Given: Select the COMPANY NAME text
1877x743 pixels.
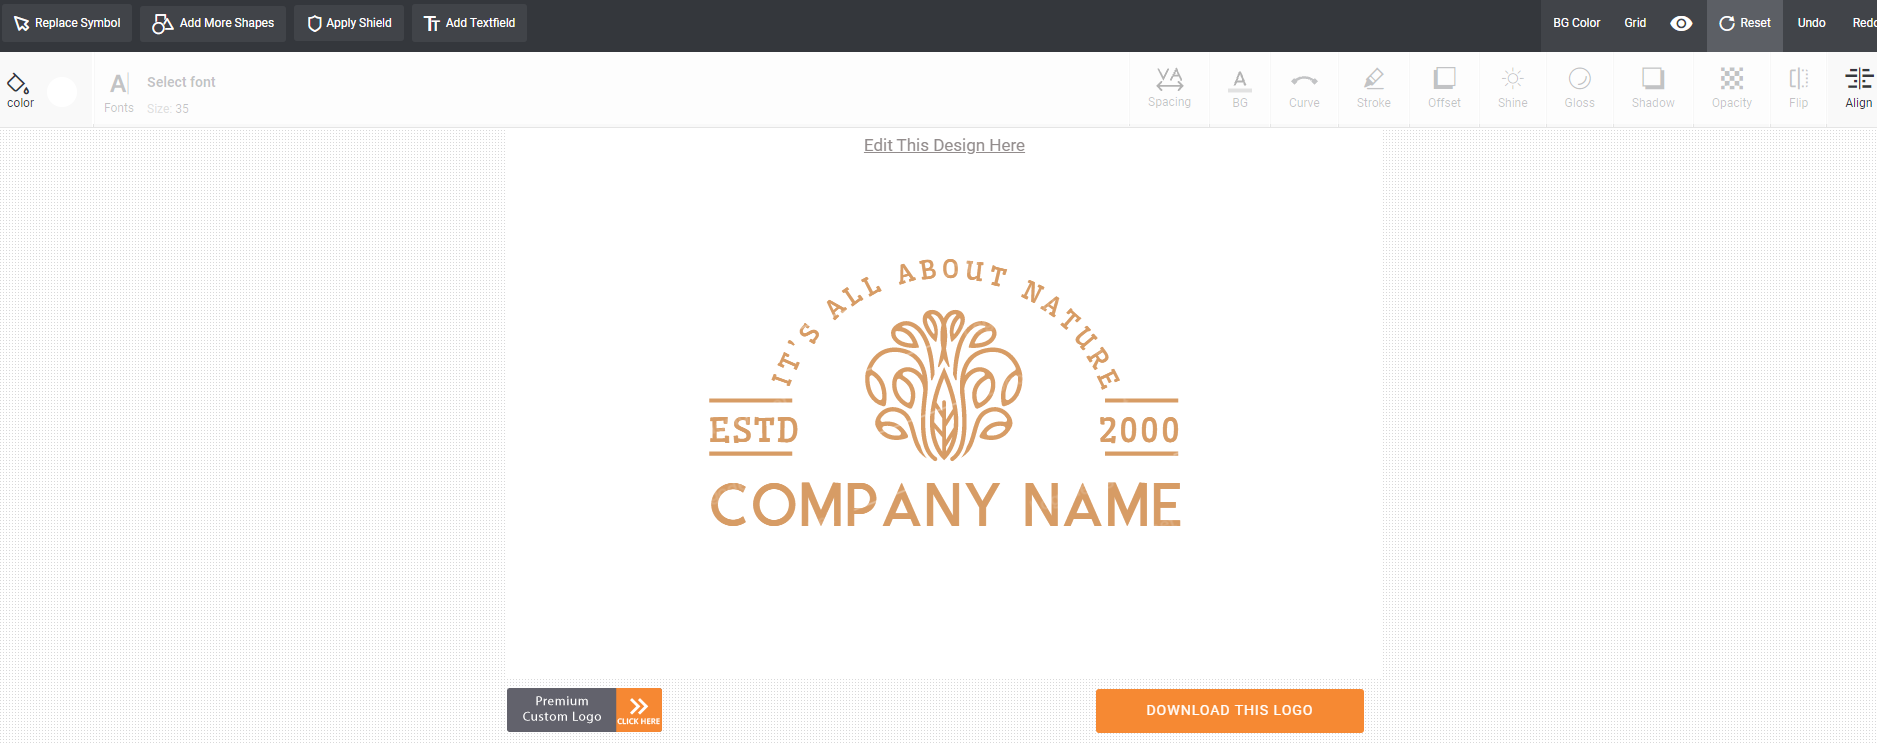Looking at the screenshot, I should point(945,505).
